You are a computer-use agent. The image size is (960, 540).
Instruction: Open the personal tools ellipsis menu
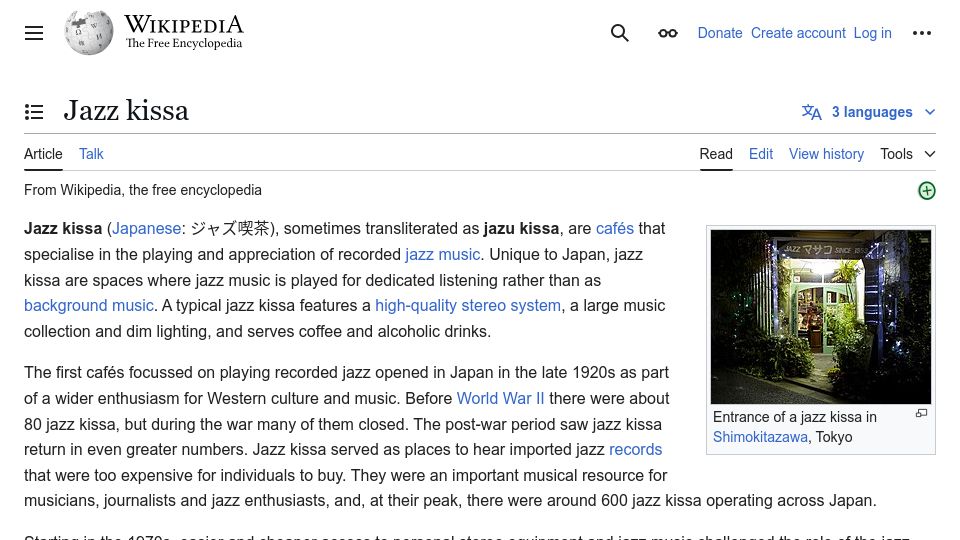(921, 33)
